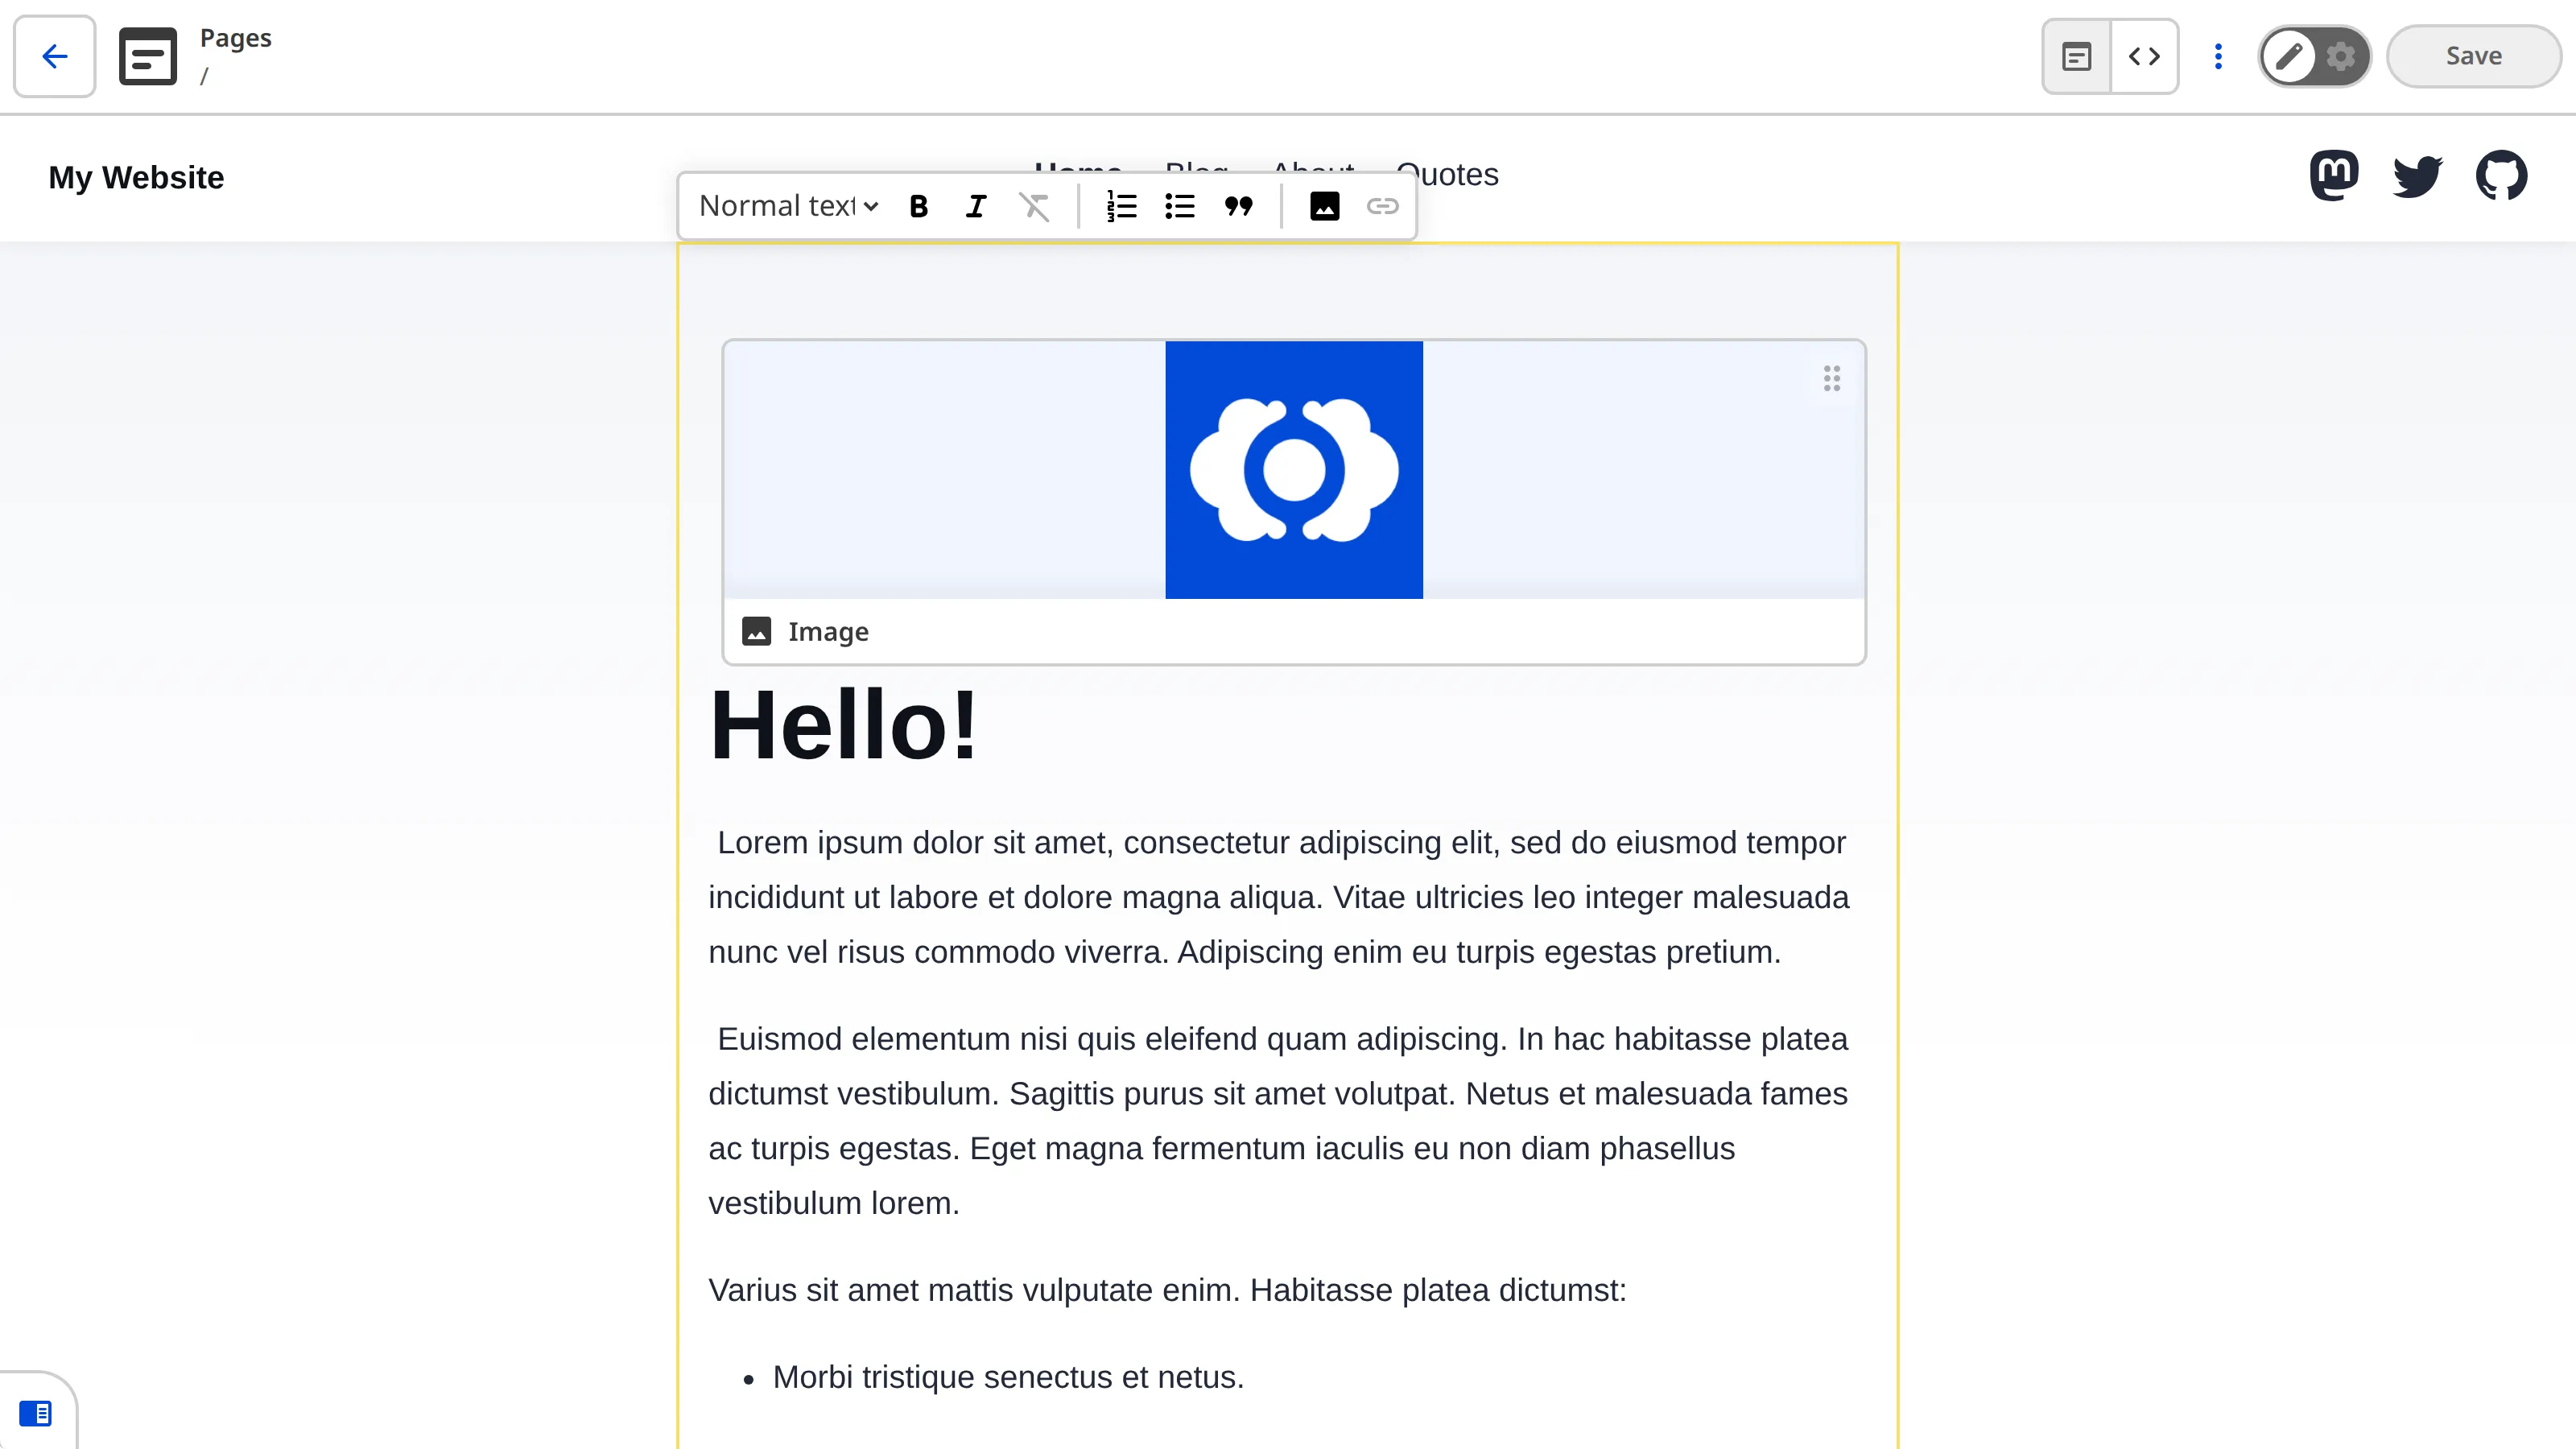
Task: Click the back arrow button
Action: pos(55,56)
